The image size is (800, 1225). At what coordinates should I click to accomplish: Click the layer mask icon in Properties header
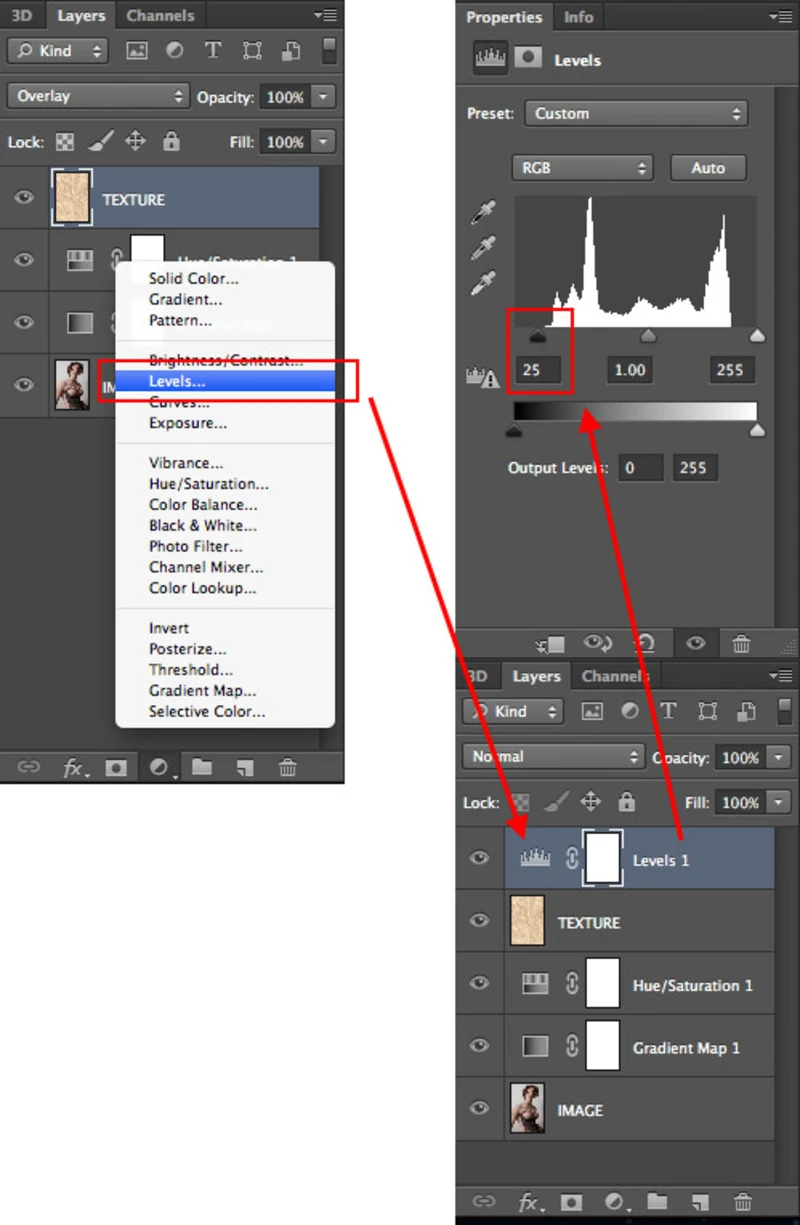528,59
